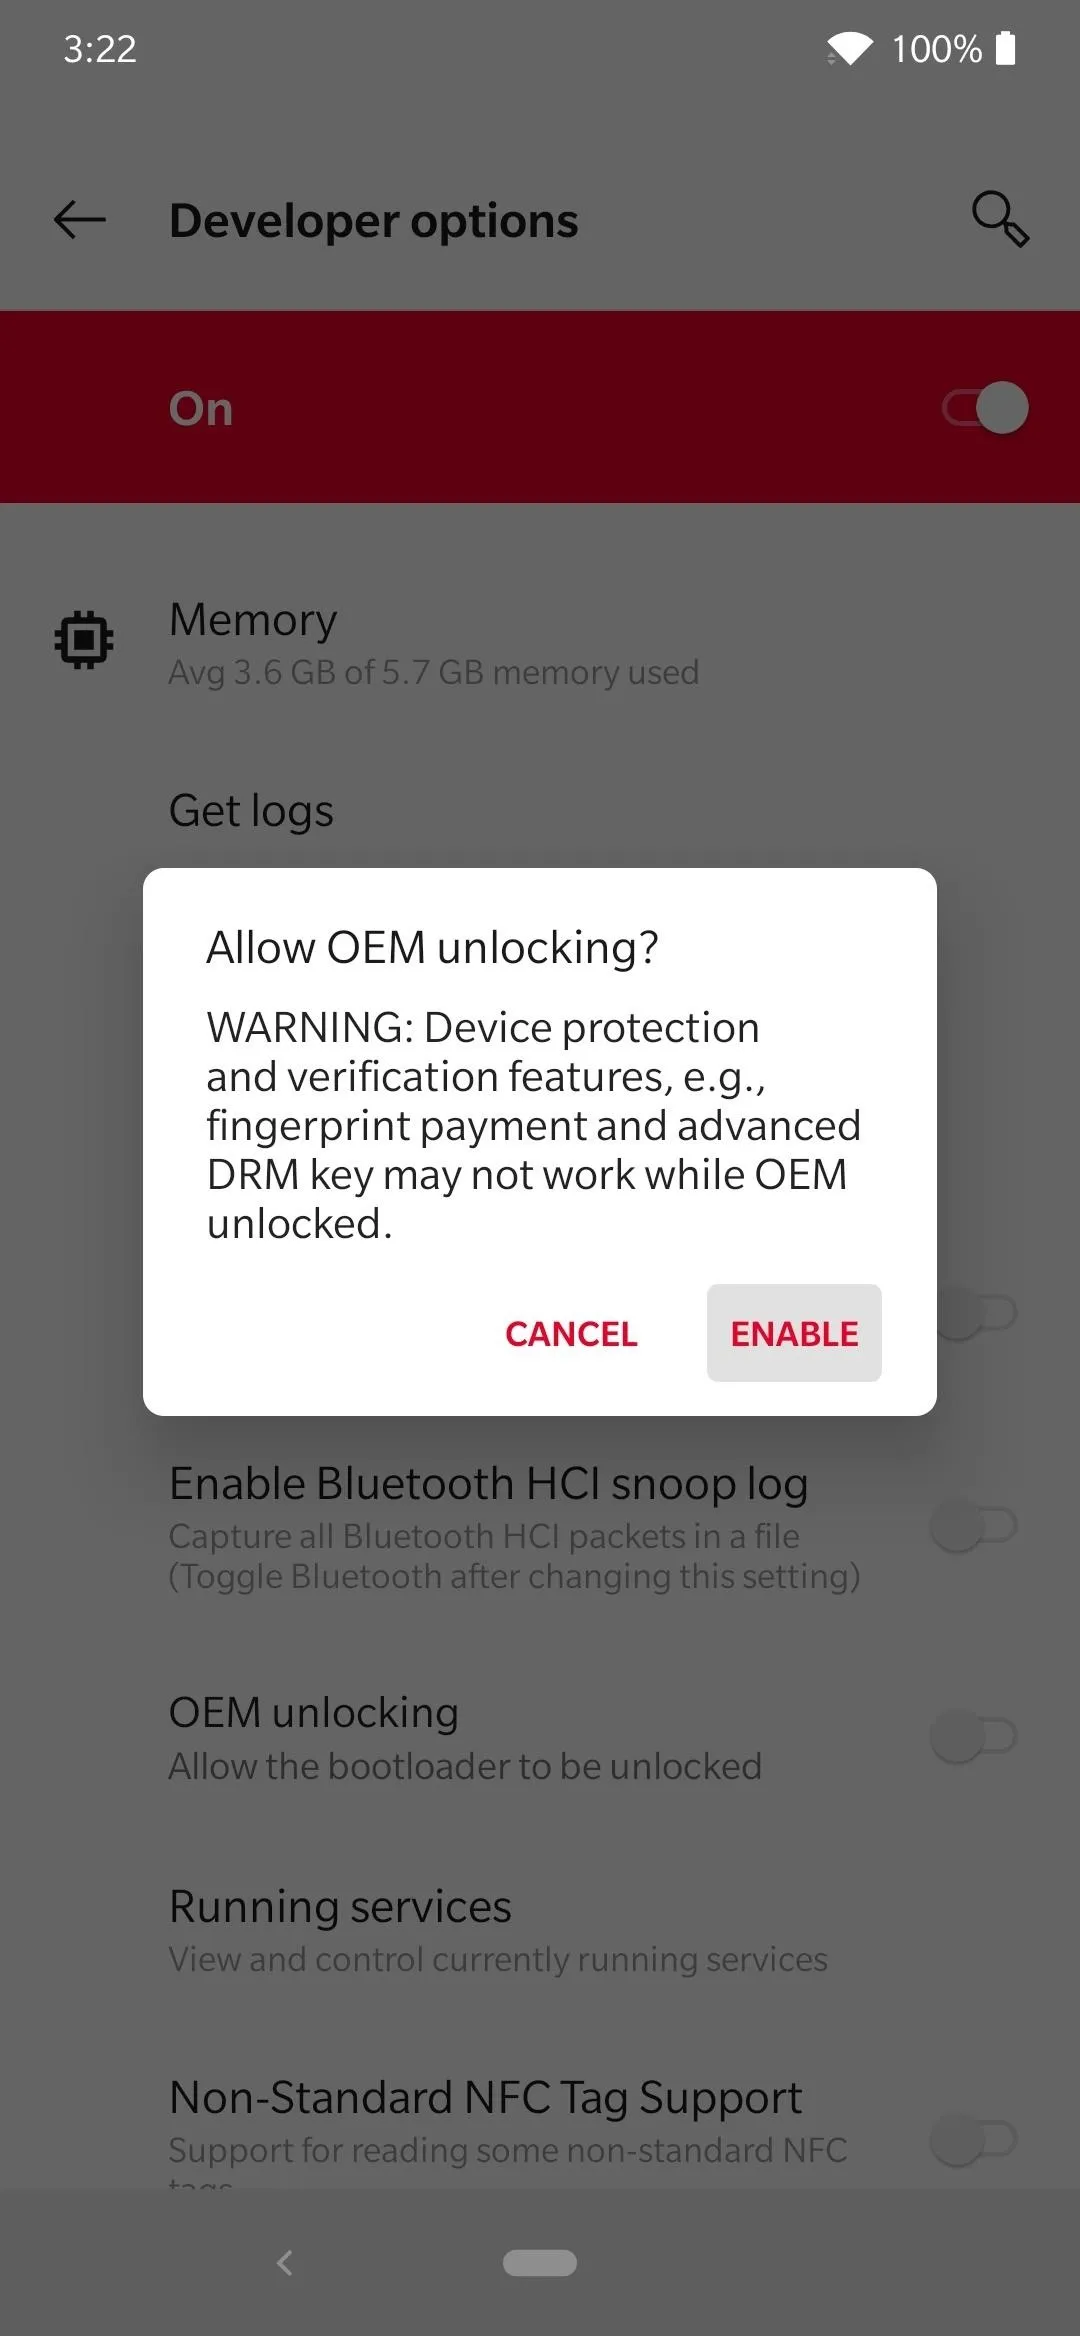Viewport: 1080px width, 2336px height.
Task: Tap the Memory chip icon
Action: 84,640
